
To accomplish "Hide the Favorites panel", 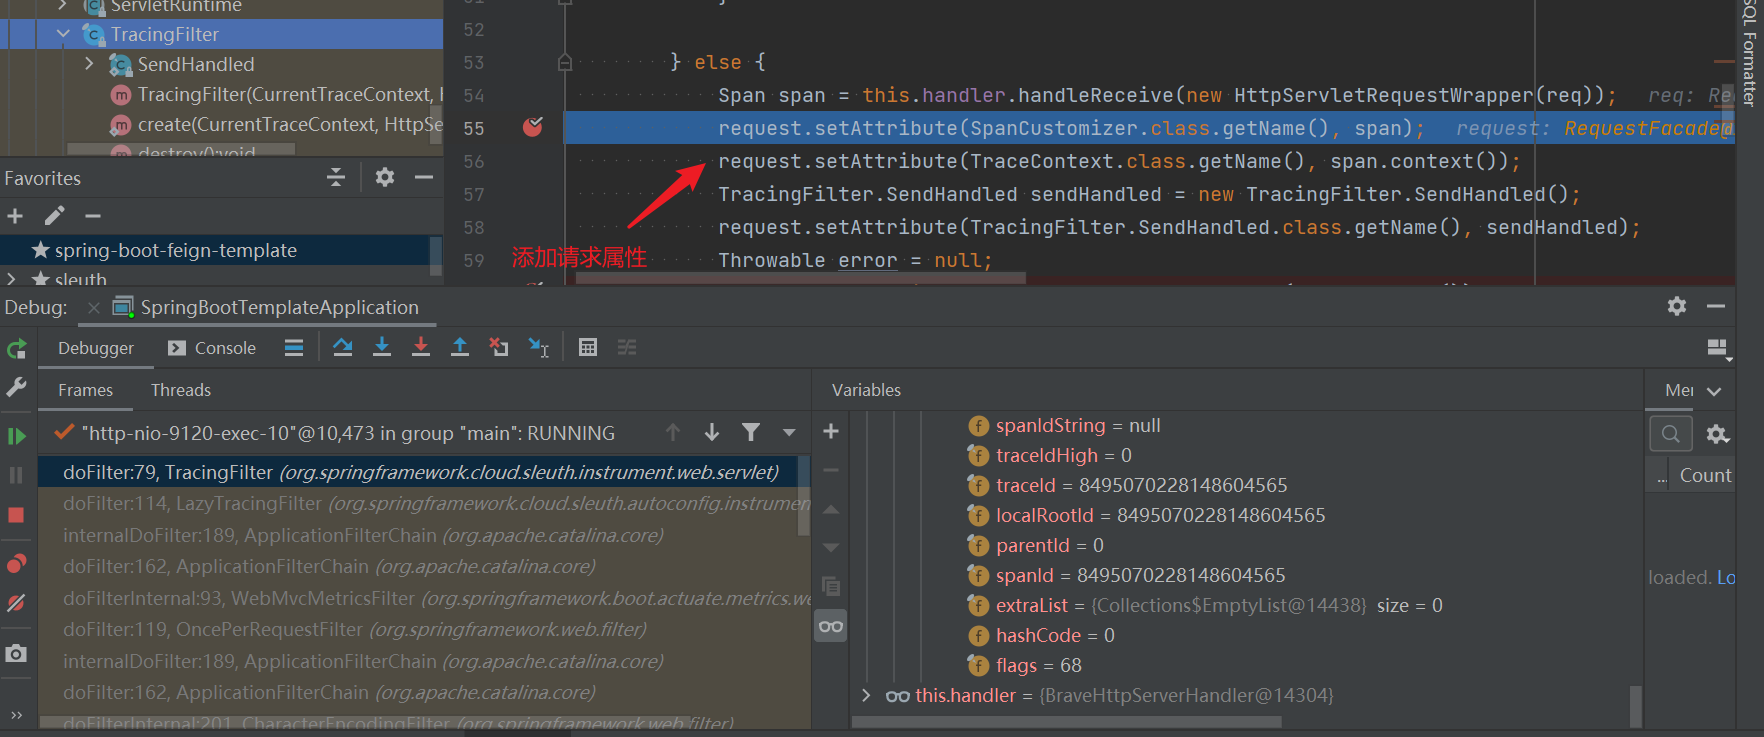I will pos(424,177).
